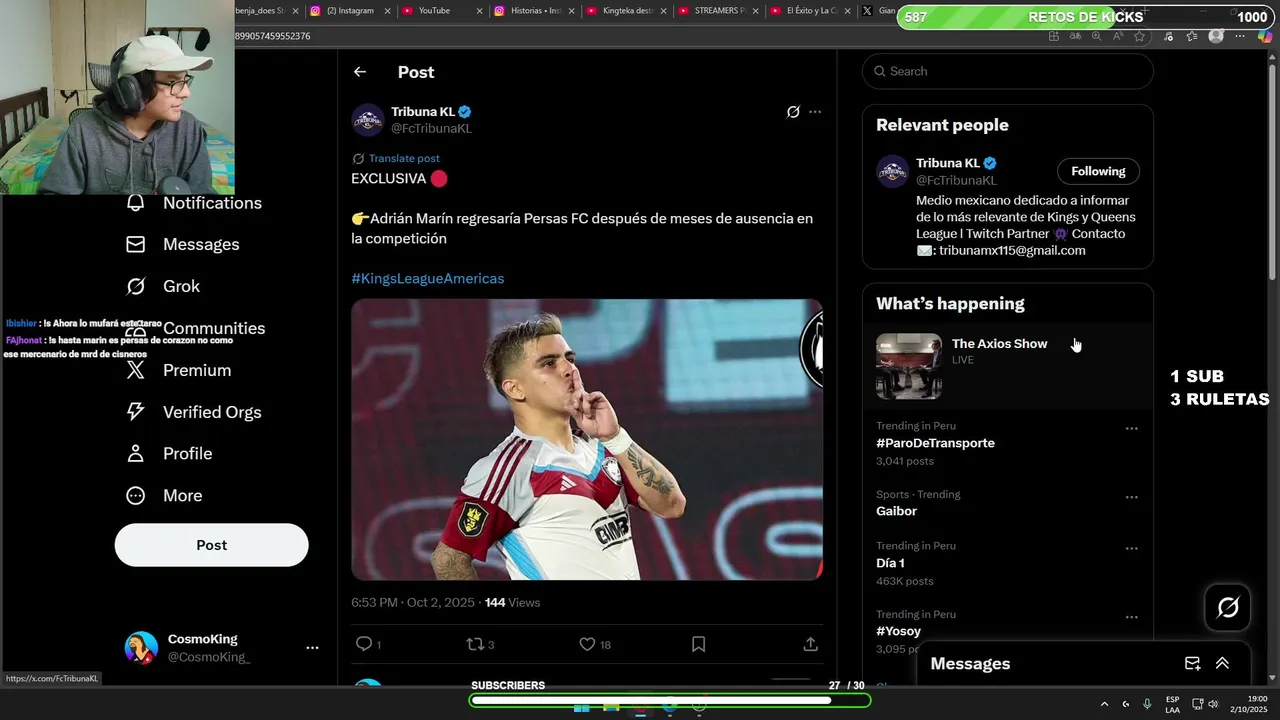The height and width of the screenshot is (720, 1280).
Task: Focus the Search input field
Action: 1008,71
